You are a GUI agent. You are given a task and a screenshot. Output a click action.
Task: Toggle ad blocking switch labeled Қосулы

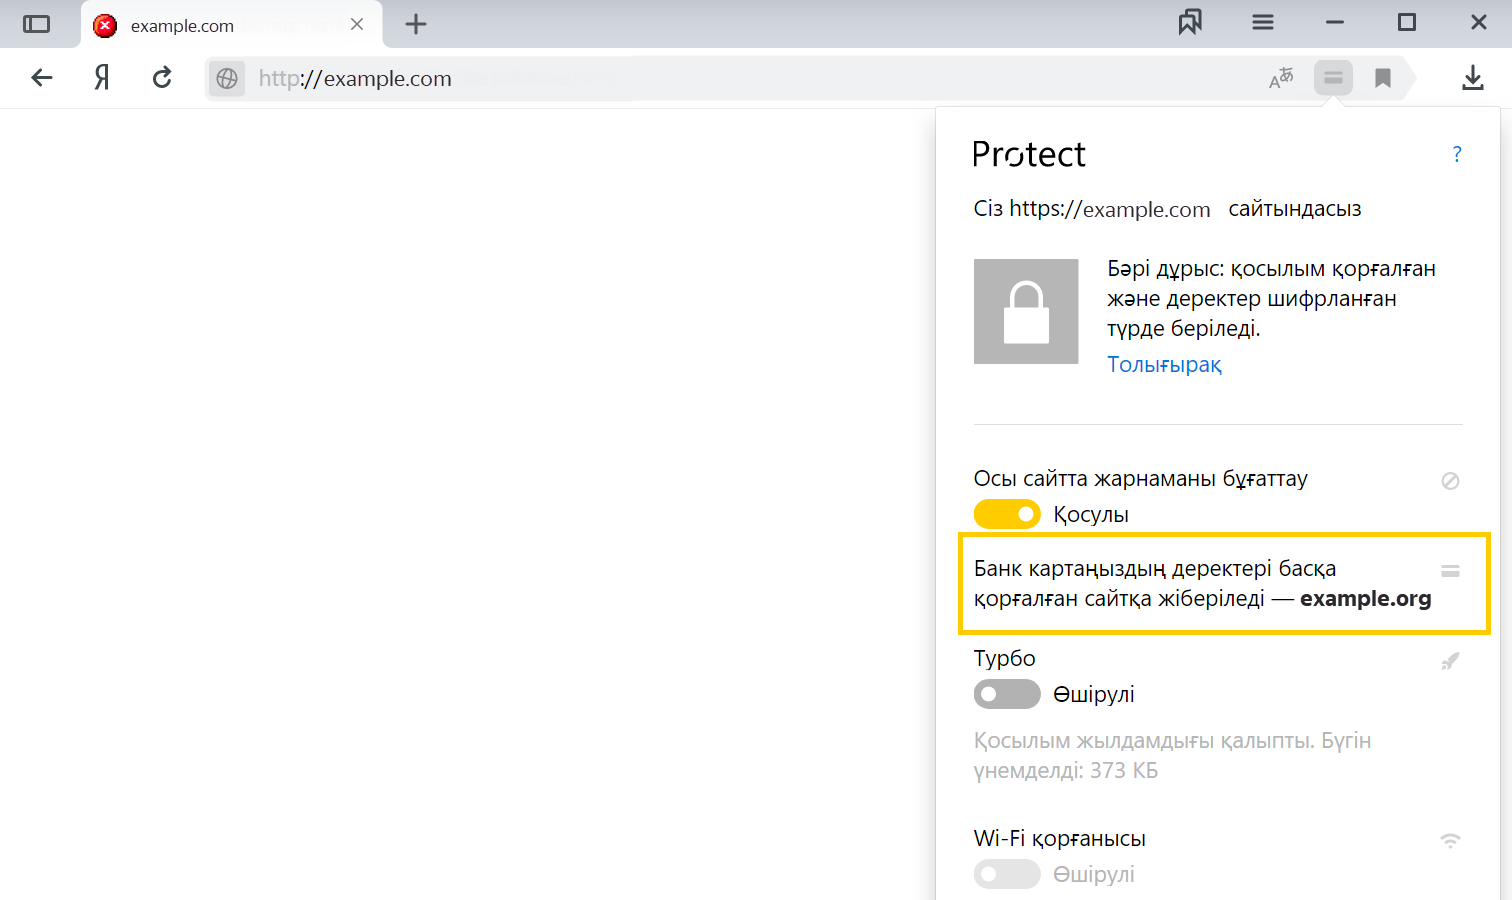click(x=1007, y=514)
